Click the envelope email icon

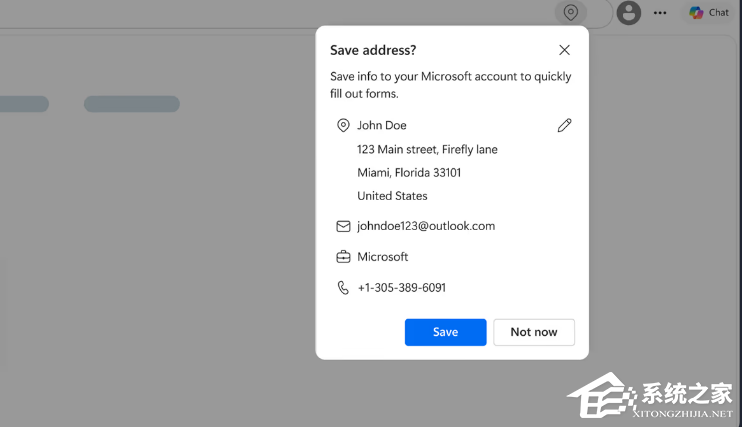[343, 226]
